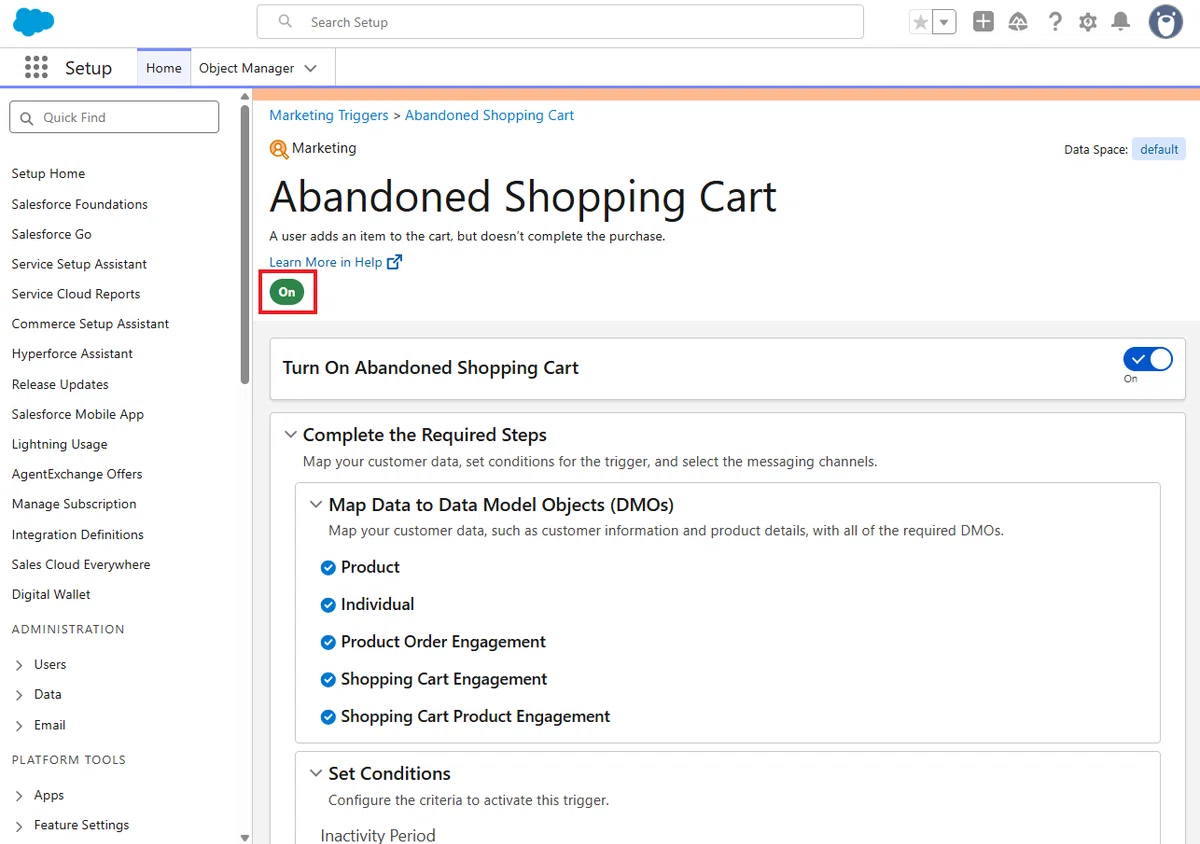Click the Product Order Engagement checkmark icon
The image size is (1200, 844).
328,643
